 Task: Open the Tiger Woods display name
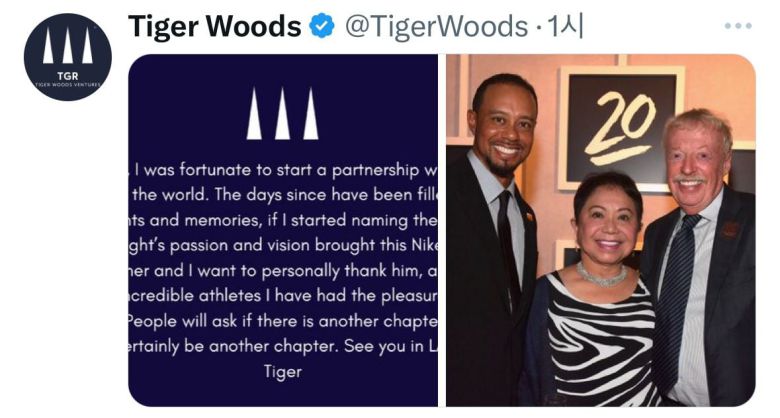click(x=214, y=27)
